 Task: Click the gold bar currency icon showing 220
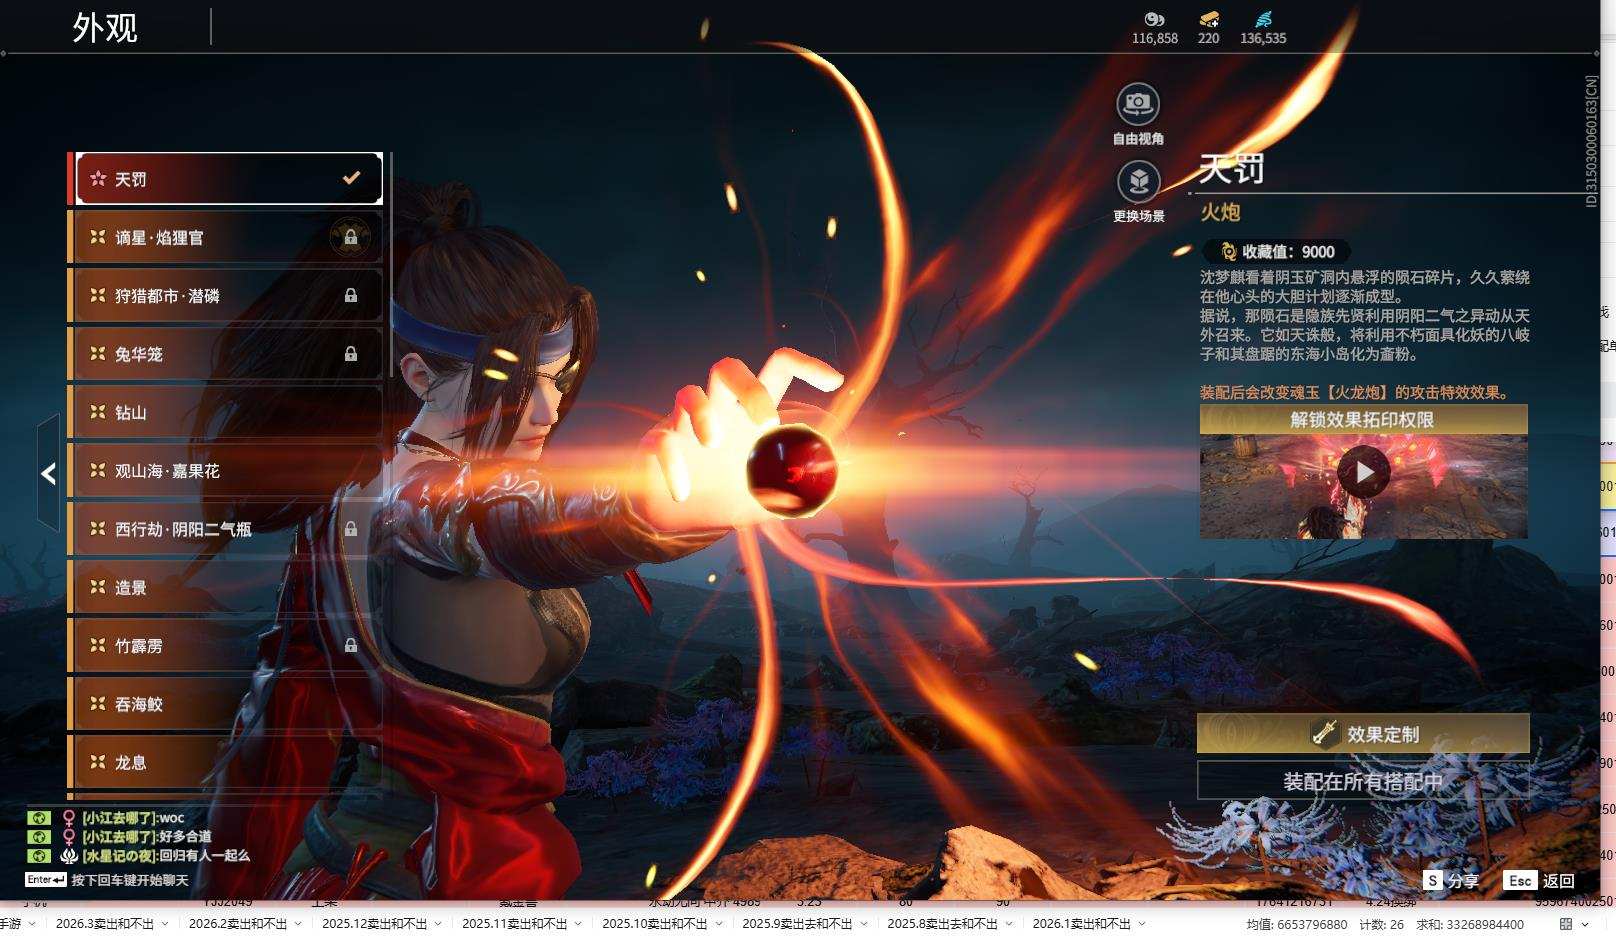coord(1208,19)
